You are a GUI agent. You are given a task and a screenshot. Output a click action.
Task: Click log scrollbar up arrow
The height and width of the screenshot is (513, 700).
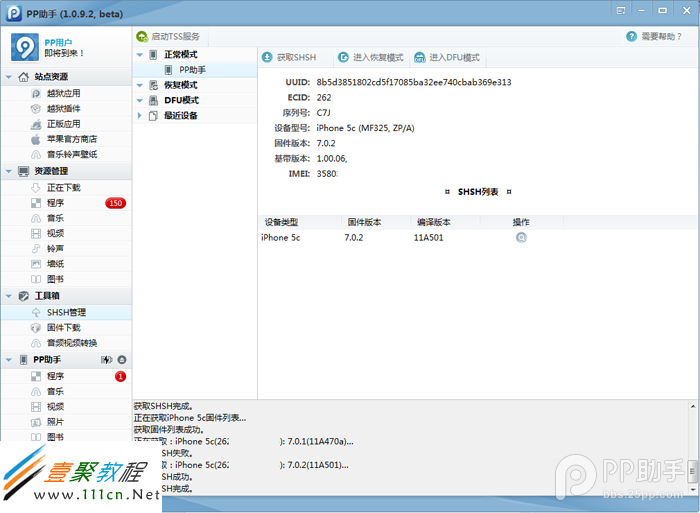(x=693, y=406)
